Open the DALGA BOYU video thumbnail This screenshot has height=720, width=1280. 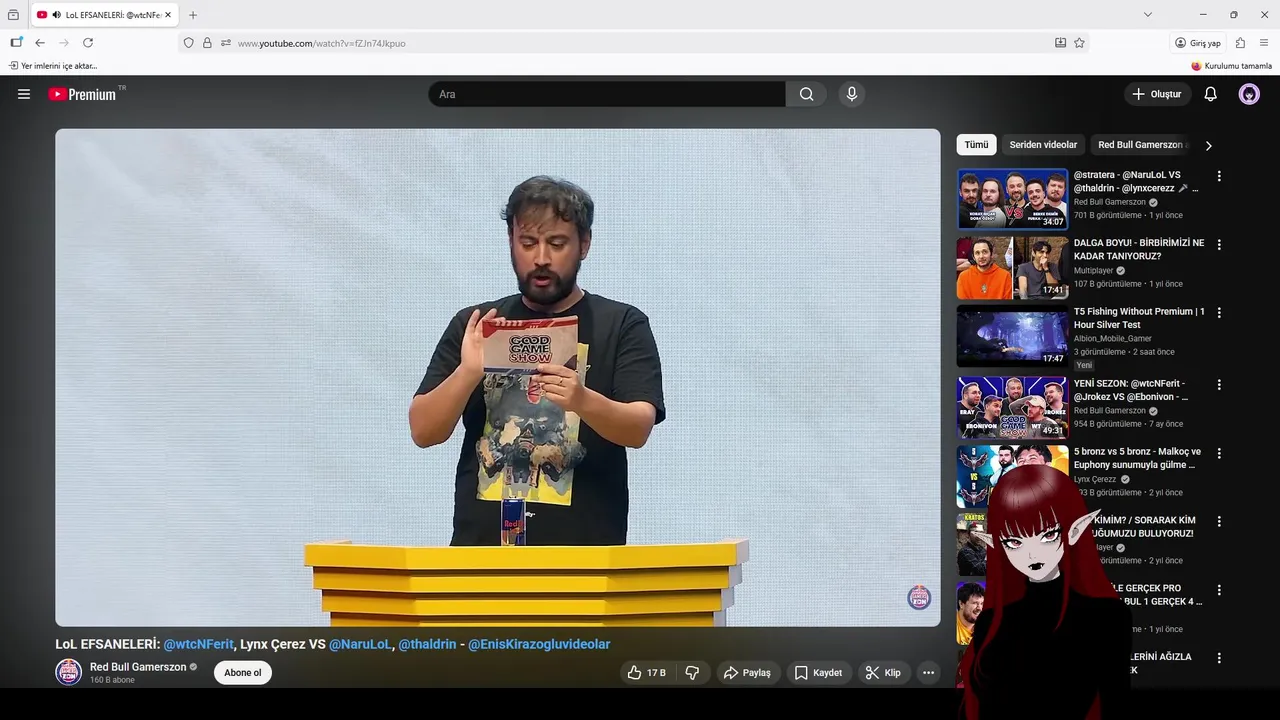coord(1012,268)
